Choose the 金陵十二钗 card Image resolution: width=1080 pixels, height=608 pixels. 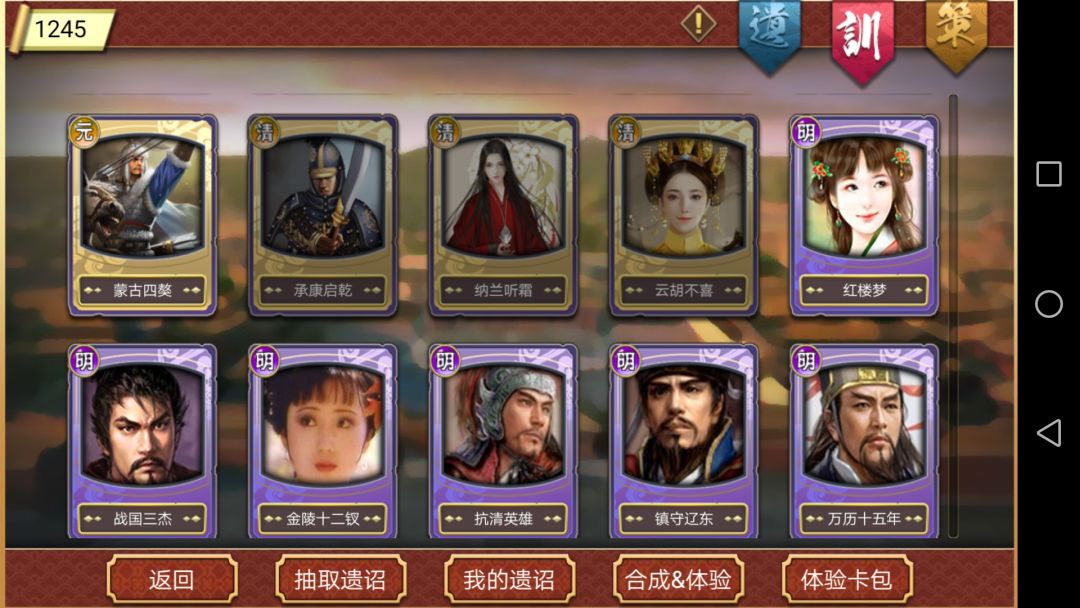[323, 441]
